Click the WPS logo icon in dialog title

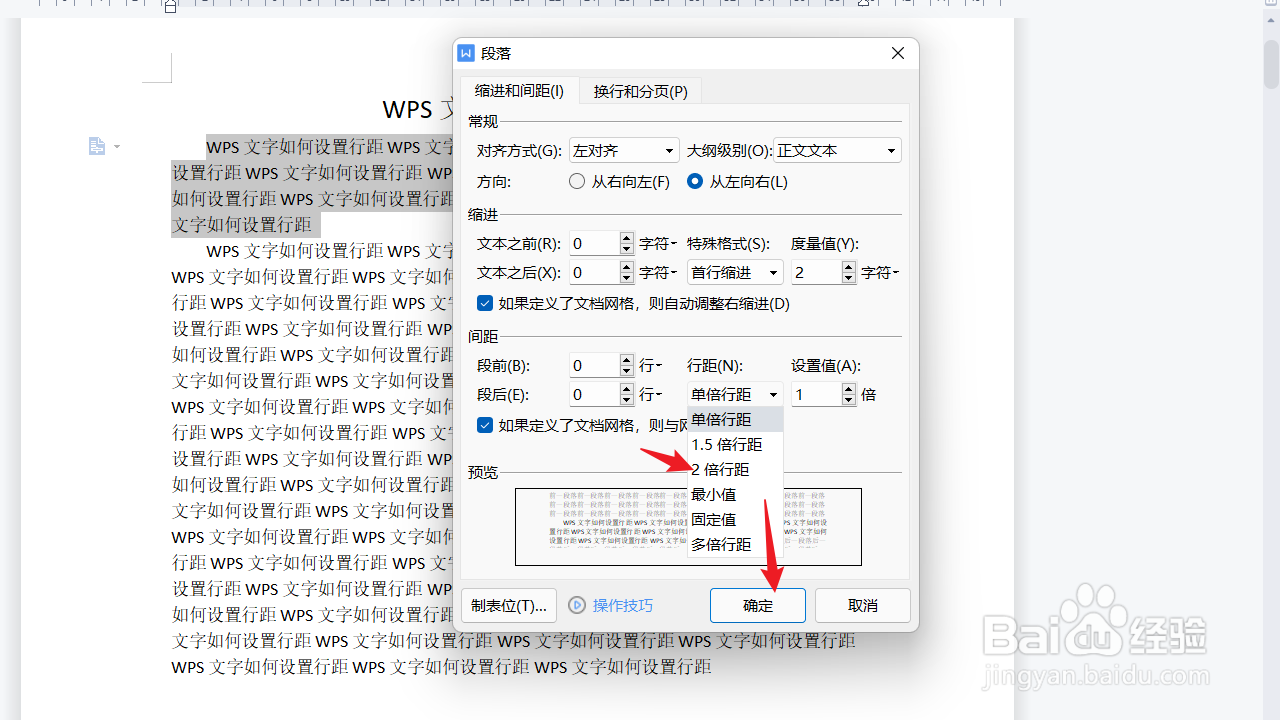[x=466, y=54]
